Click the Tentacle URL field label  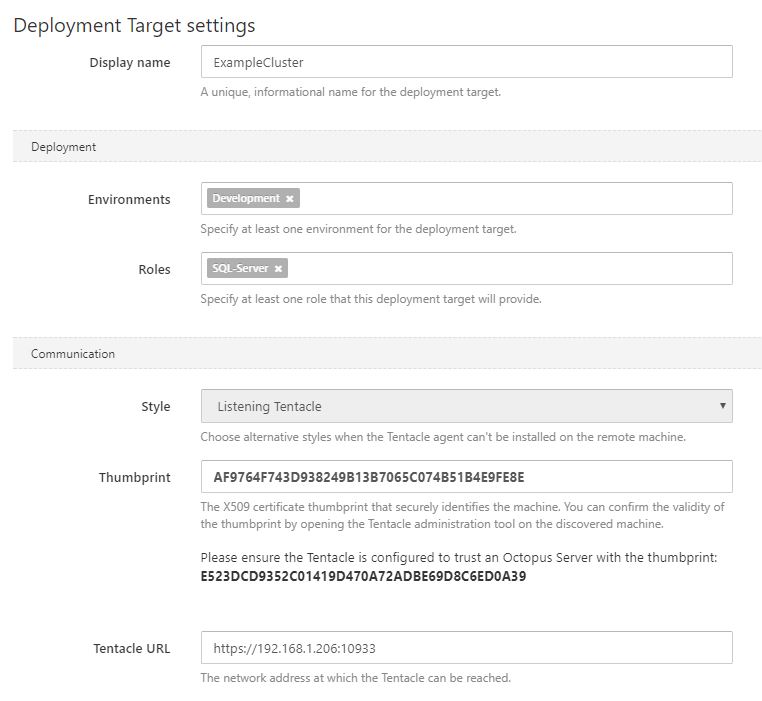132,648
